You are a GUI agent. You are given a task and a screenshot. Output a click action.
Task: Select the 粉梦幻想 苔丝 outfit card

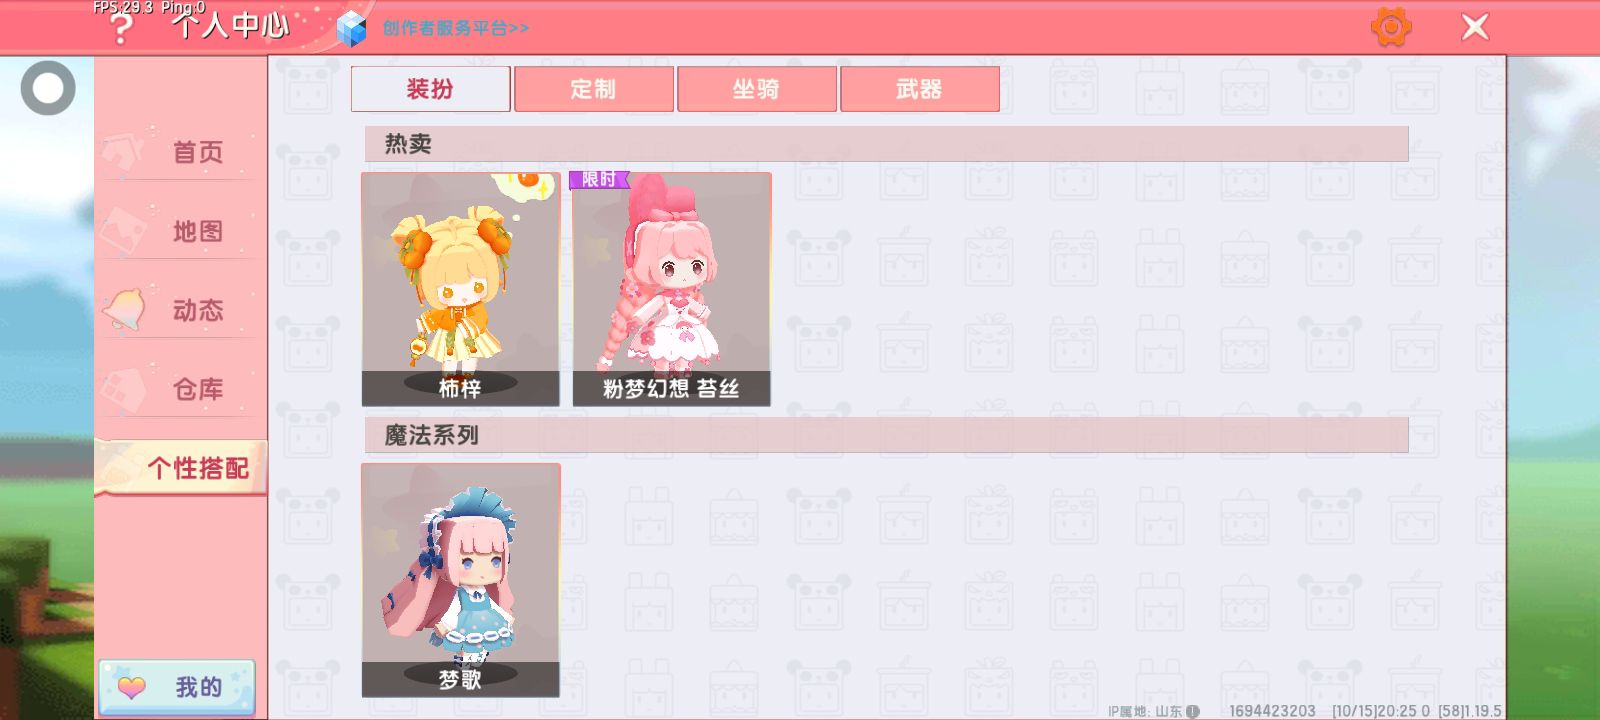pos(672,289)
